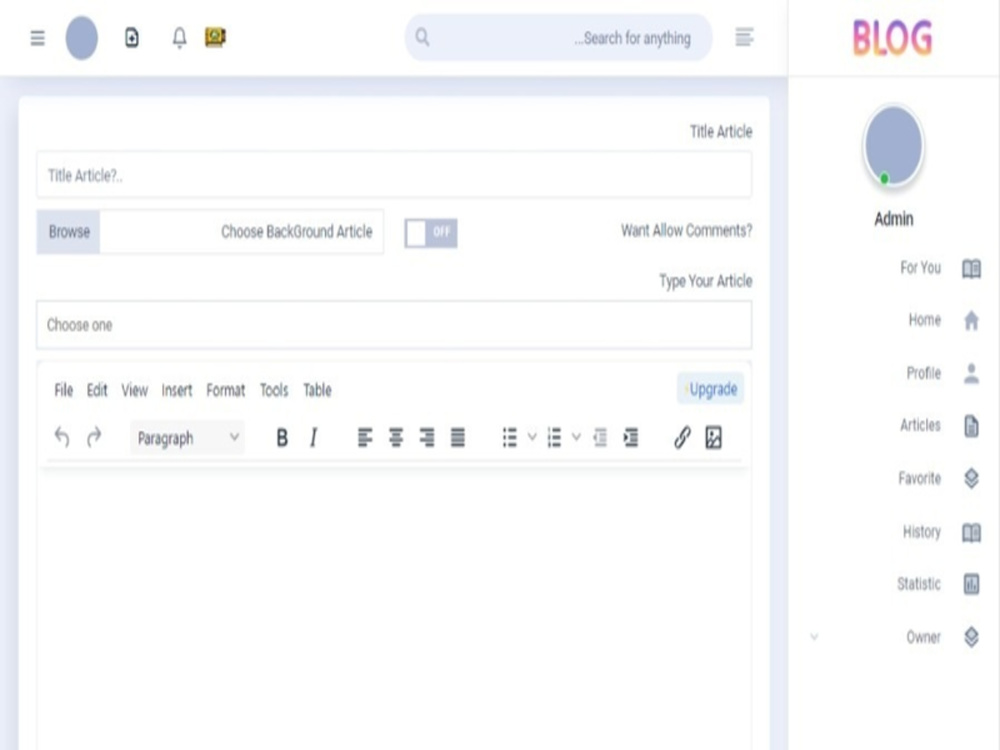Toggle italic formatting
The width and height of the screenshot is (1000, 750).
(x=313, y=438)
